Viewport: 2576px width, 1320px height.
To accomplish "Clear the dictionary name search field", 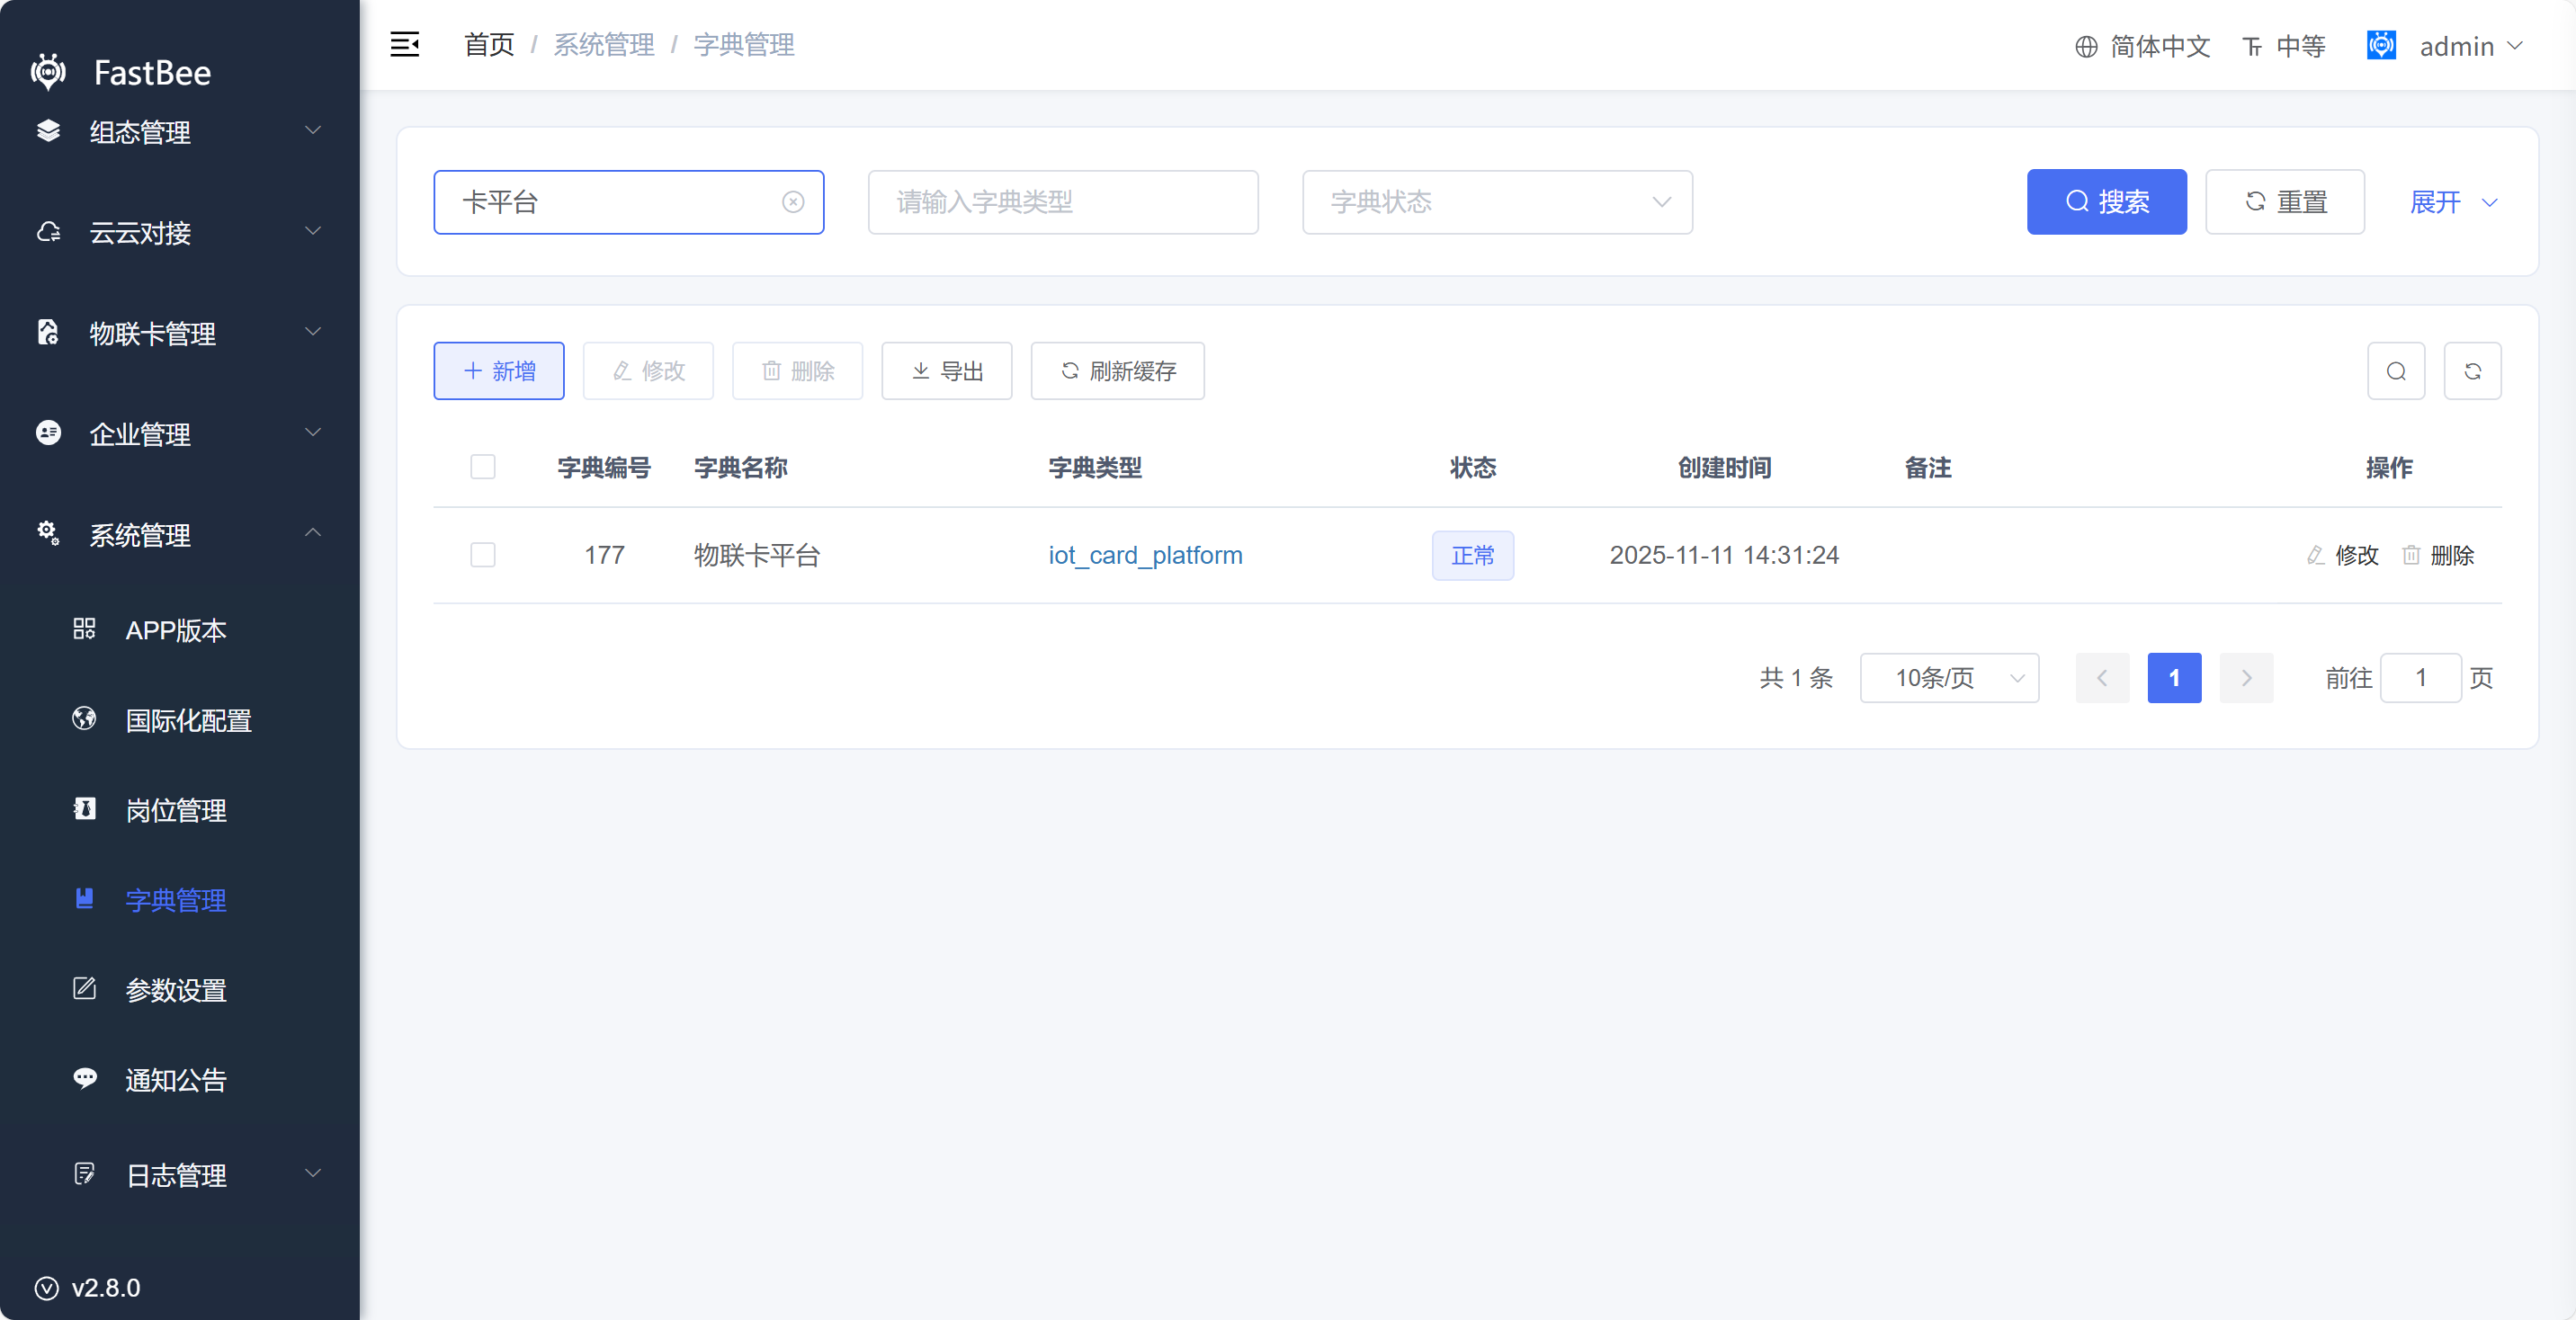I will 793,202.
